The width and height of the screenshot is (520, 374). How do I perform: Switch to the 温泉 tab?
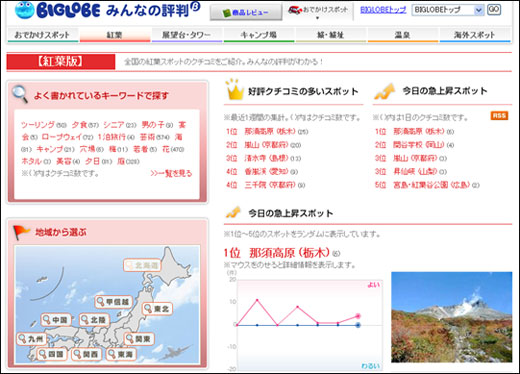pyautogui.click(x=402, y=35)
